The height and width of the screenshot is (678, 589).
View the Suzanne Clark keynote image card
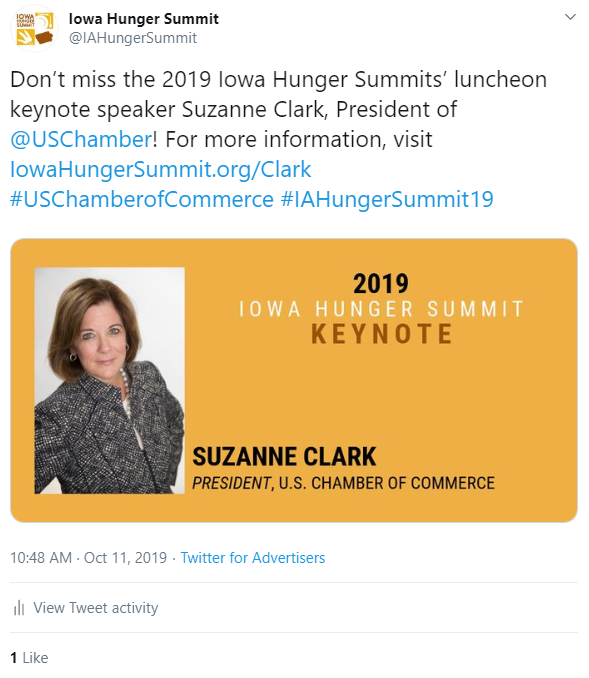294,380
